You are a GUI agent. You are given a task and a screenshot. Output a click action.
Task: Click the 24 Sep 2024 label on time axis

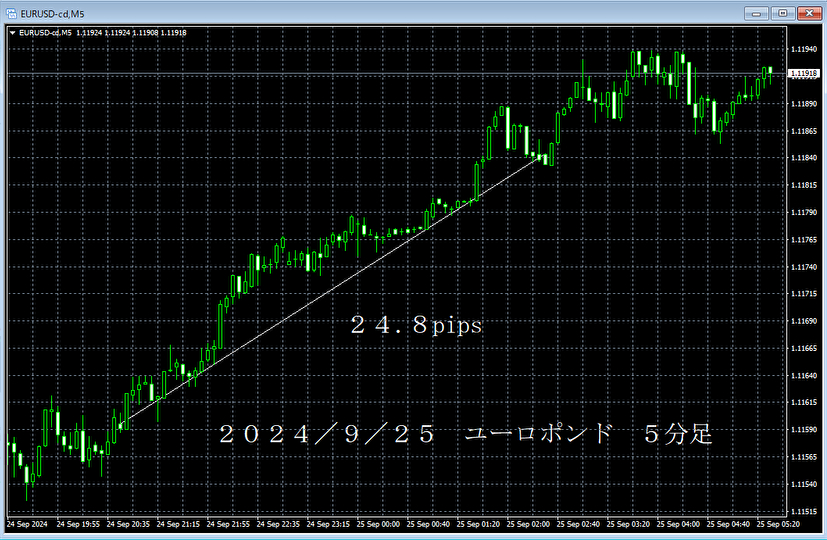point(28,524)
